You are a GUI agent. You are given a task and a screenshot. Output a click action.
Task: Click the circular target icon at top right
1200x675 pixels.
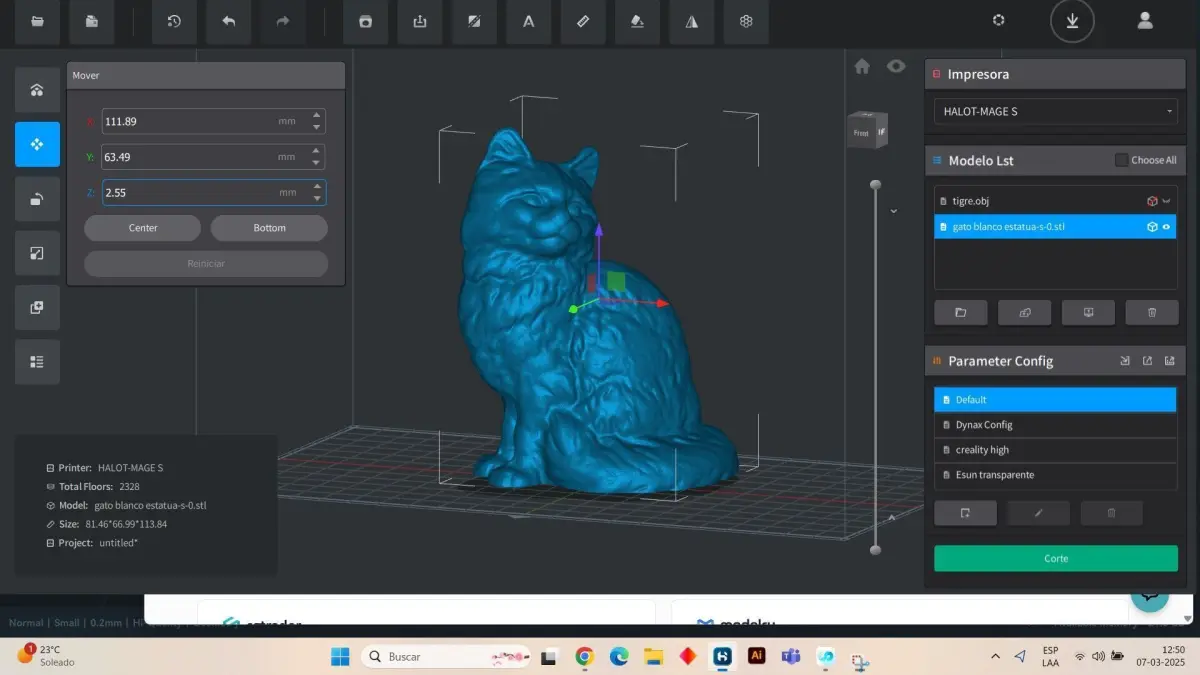tap(998, 20)
